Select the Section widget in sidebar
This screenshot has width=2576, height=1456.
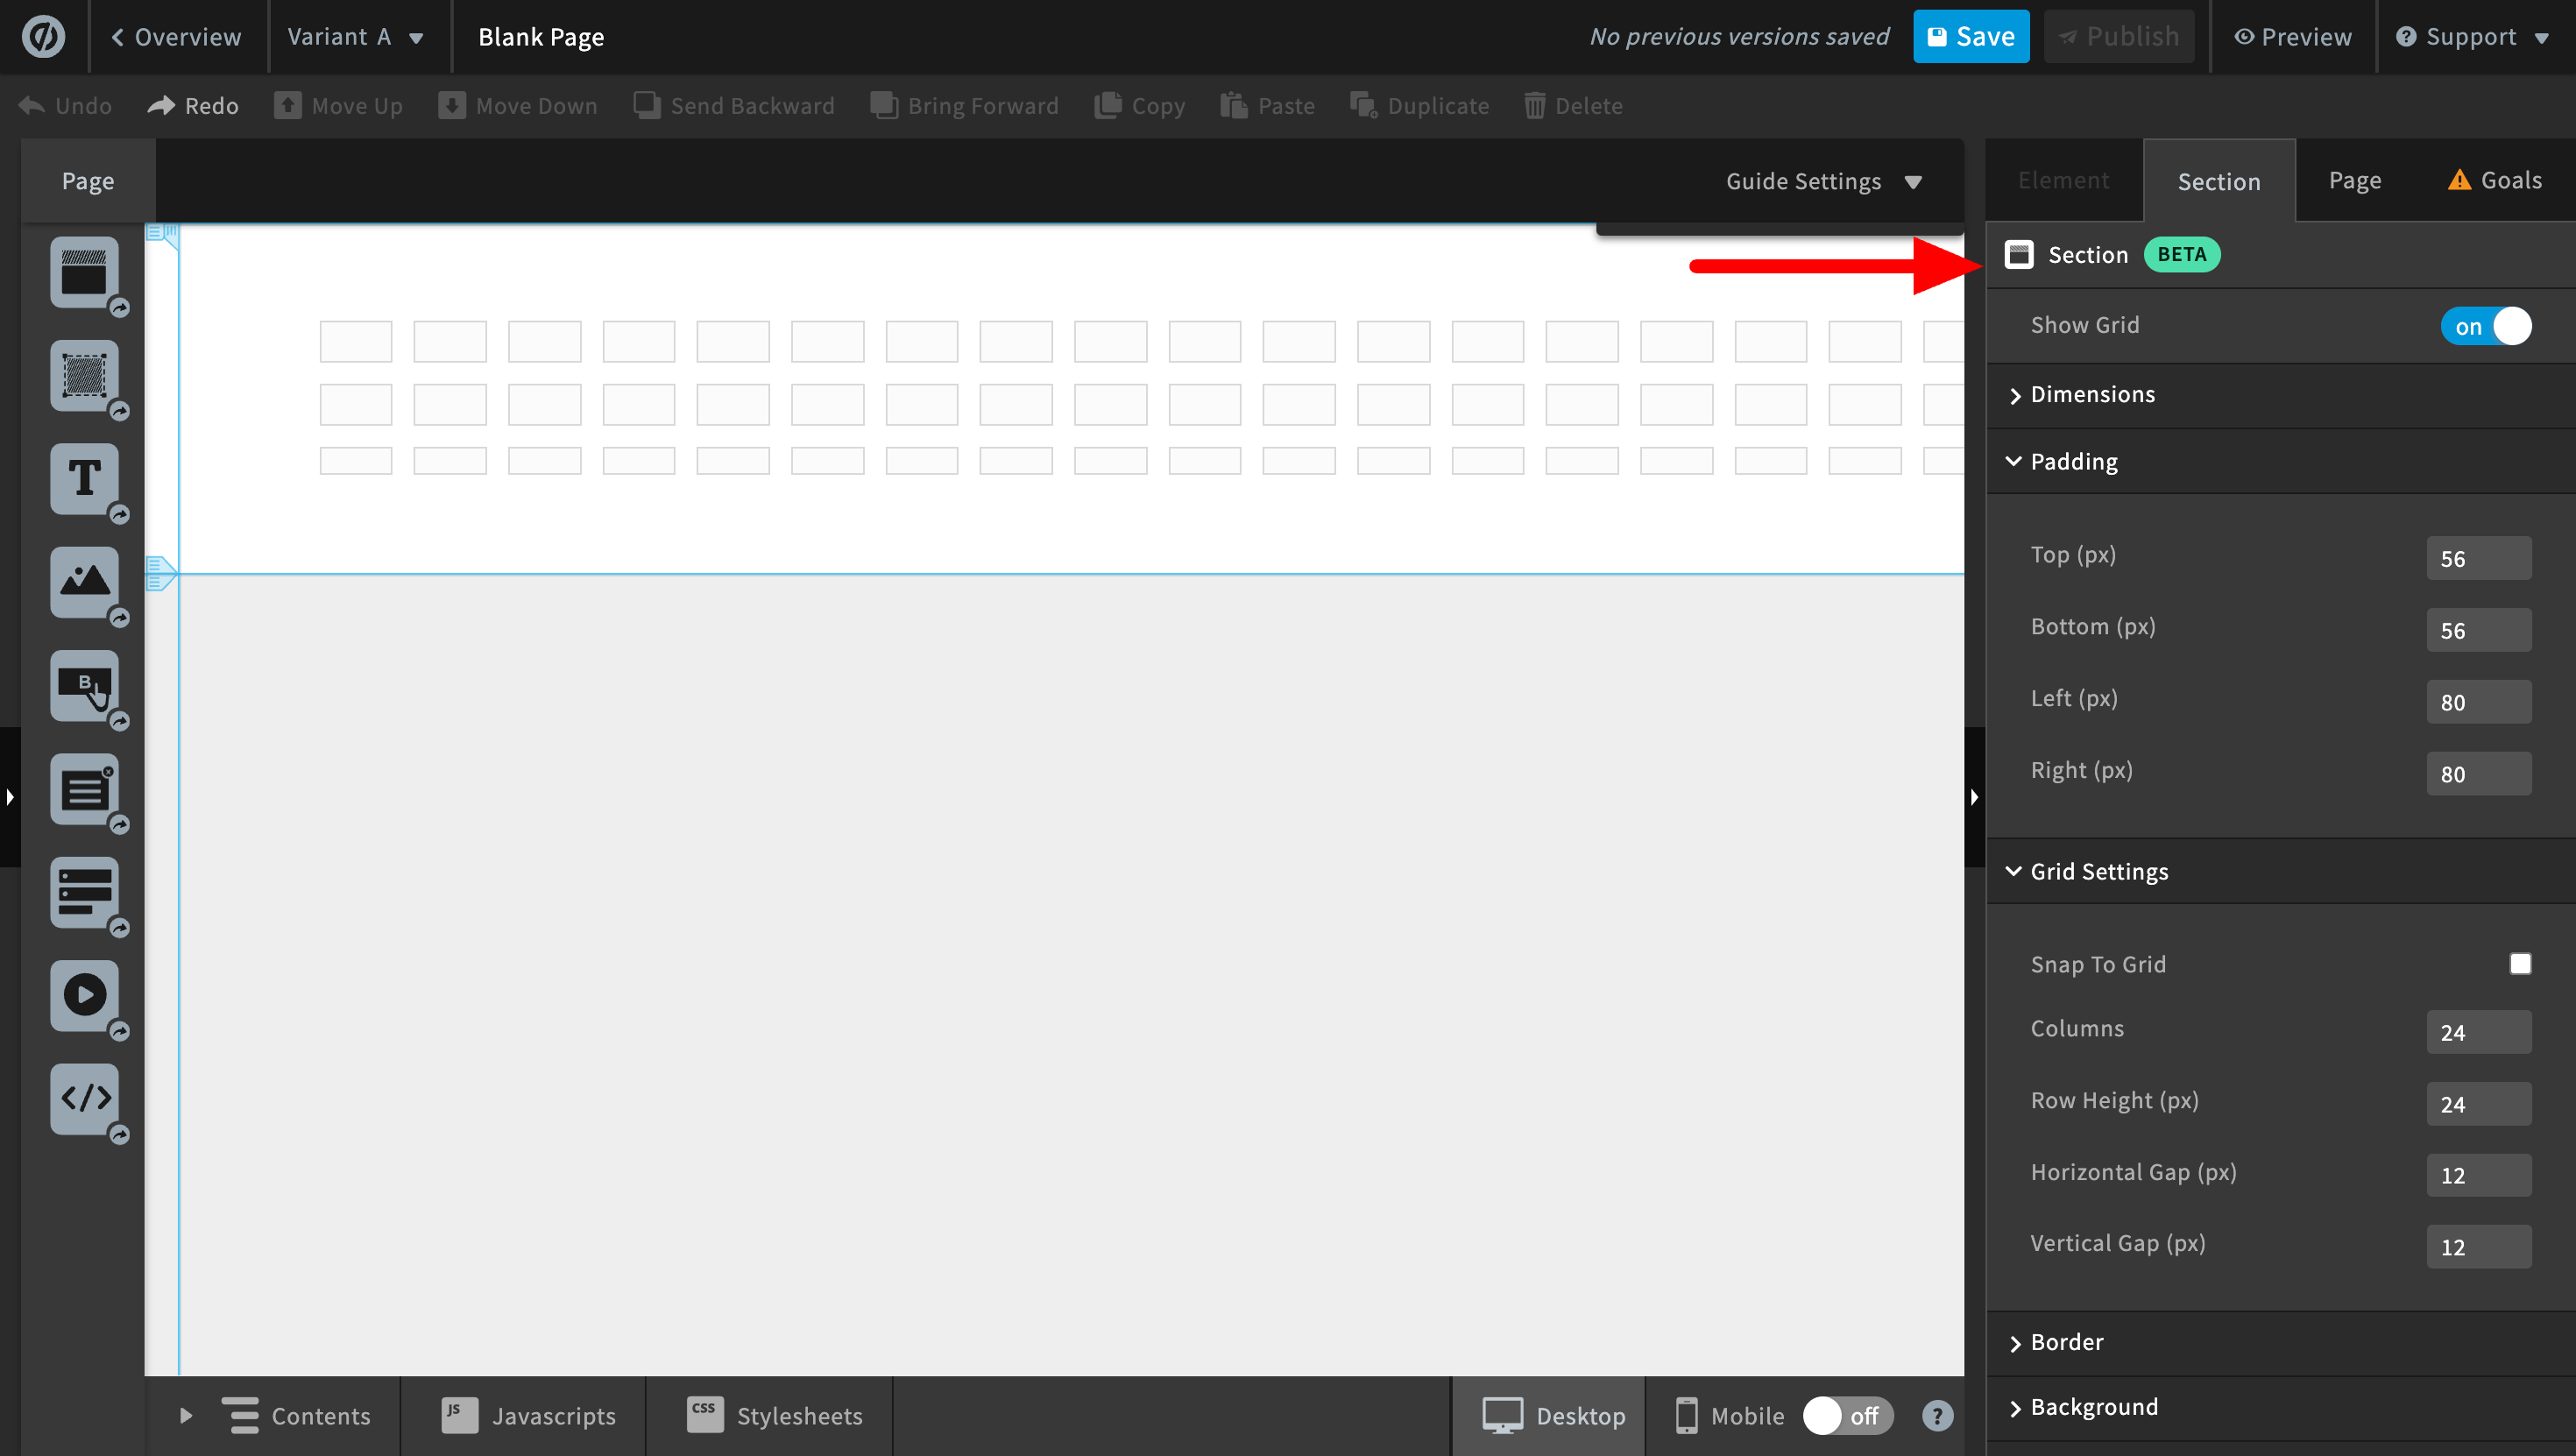(x=84, y=272)
